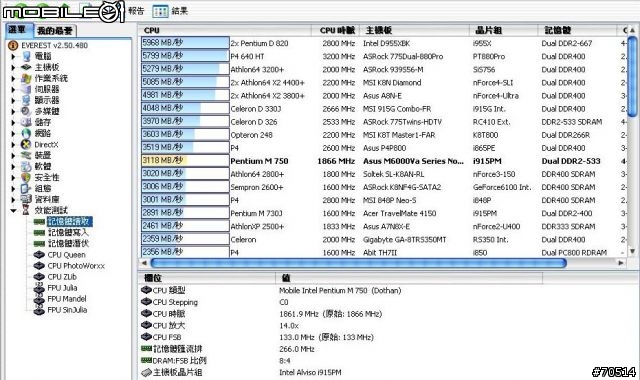This screenshot has width=640, height=380.
Task: Click the 5968 MB/秒 result bar
Action: (185, 43)
